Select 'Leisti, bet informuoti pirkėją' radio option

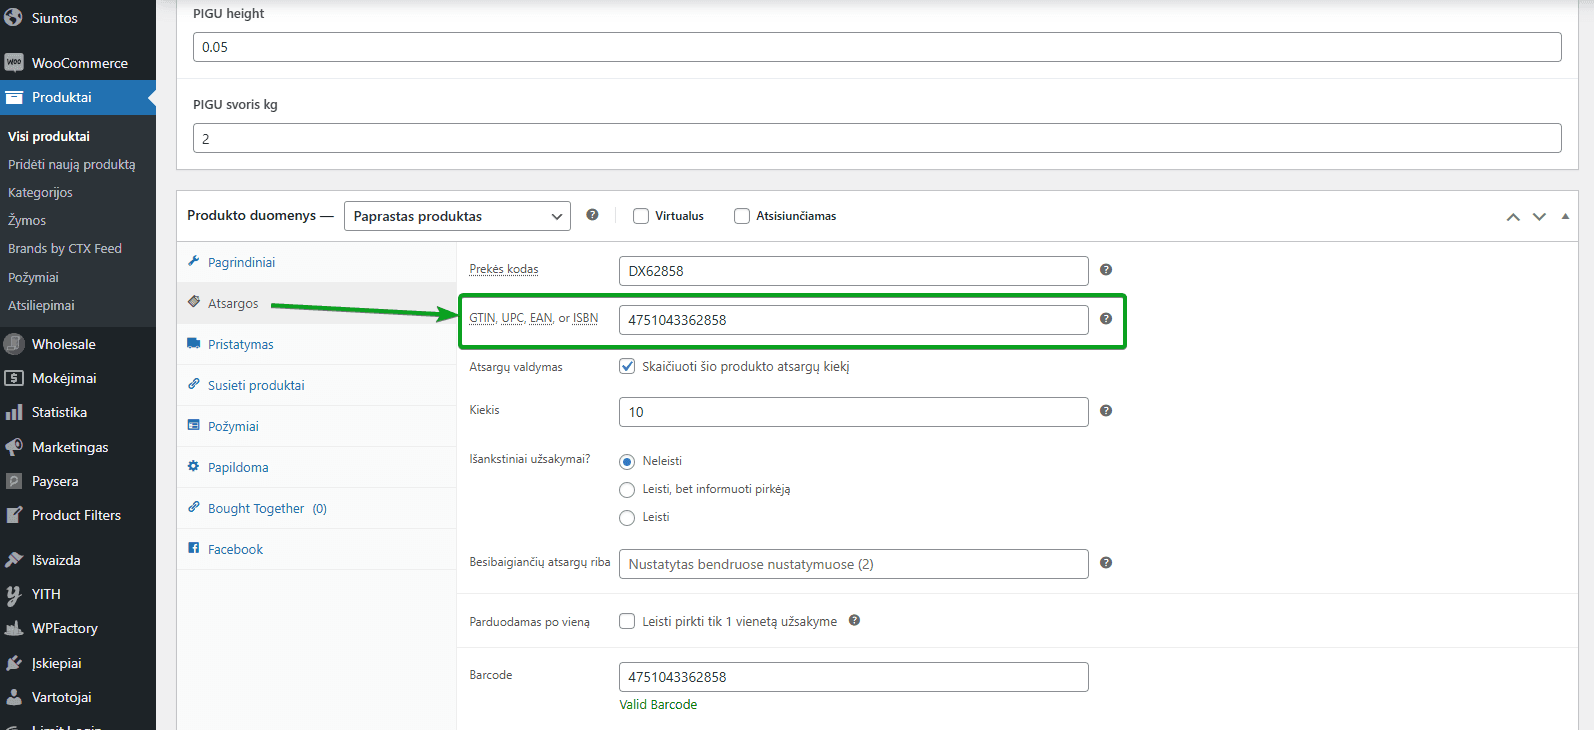pos(627,490)
